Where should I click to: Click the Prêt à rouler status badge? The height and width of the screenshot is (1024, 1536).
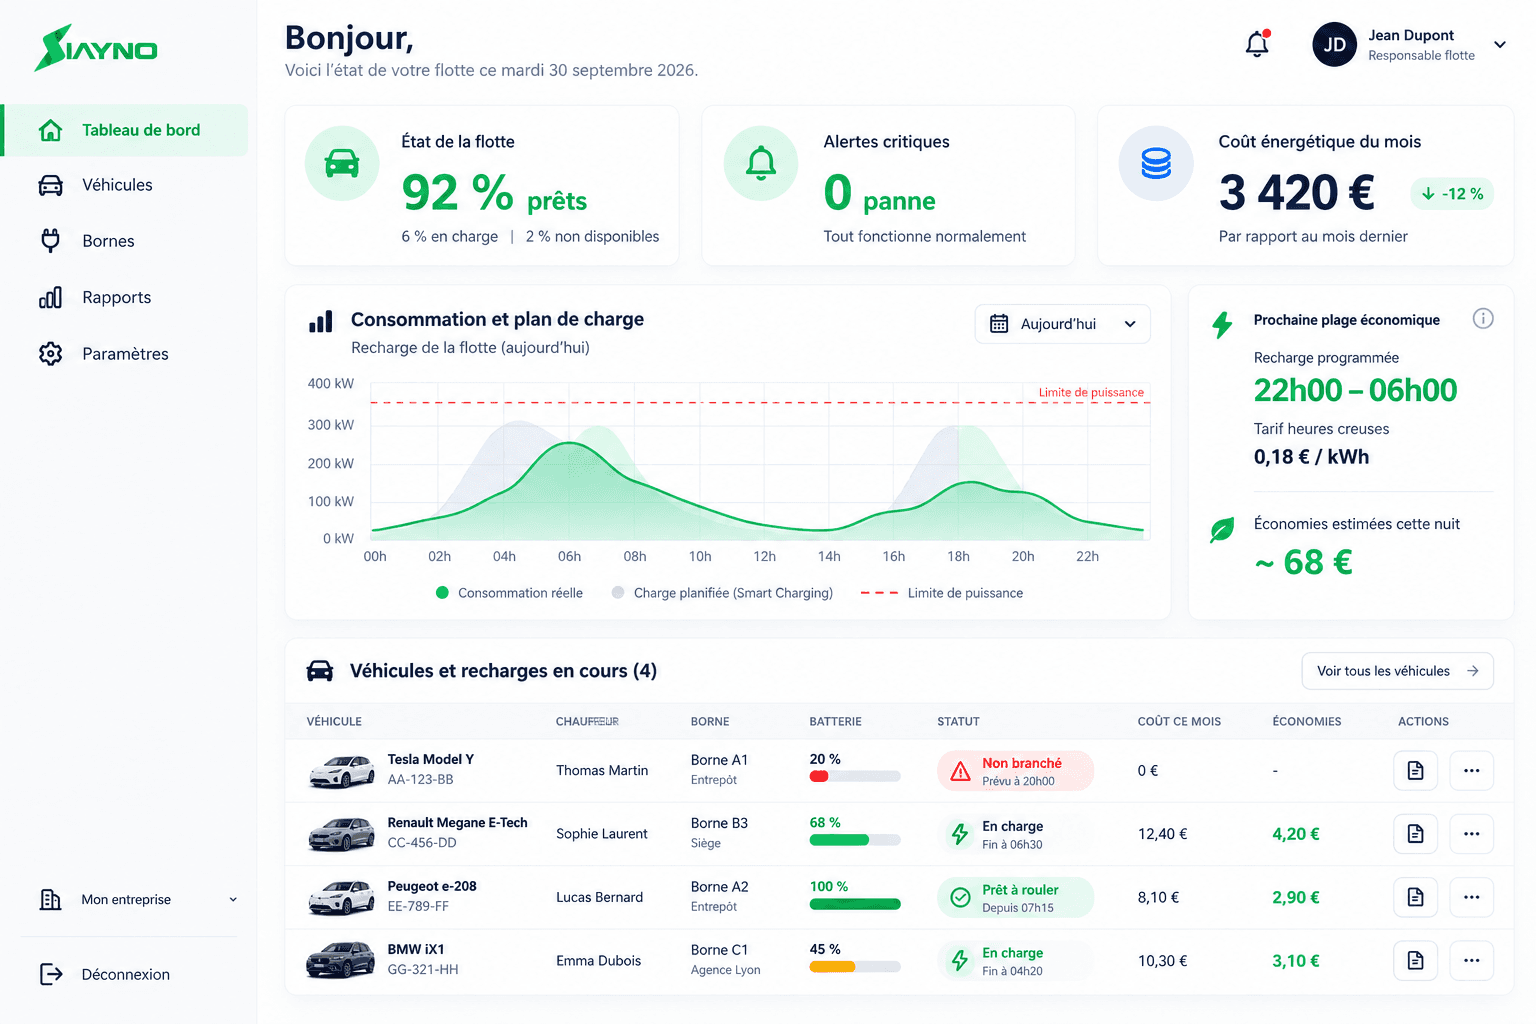1015,898
